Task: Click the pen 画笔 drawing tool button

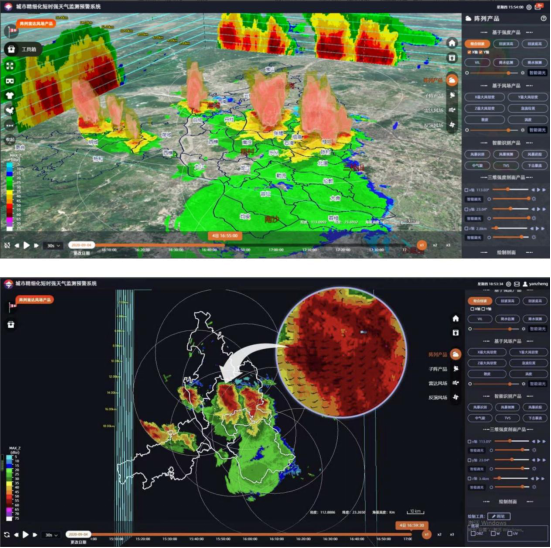Action: click(x=499, y=516)
